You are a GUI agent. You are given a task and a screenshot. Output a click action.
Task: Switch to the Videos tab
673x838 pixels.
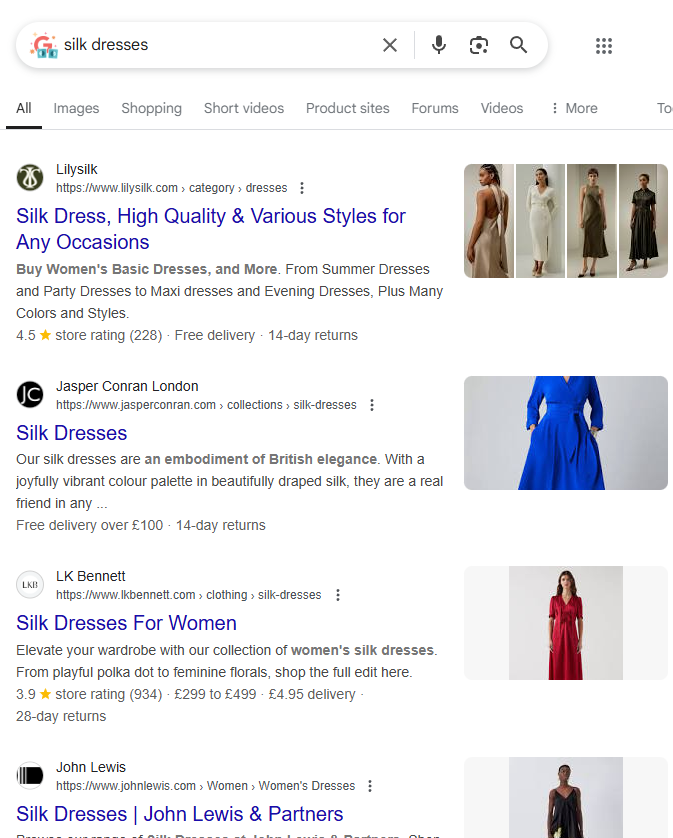pyautogui.click(x=502, y=108)
